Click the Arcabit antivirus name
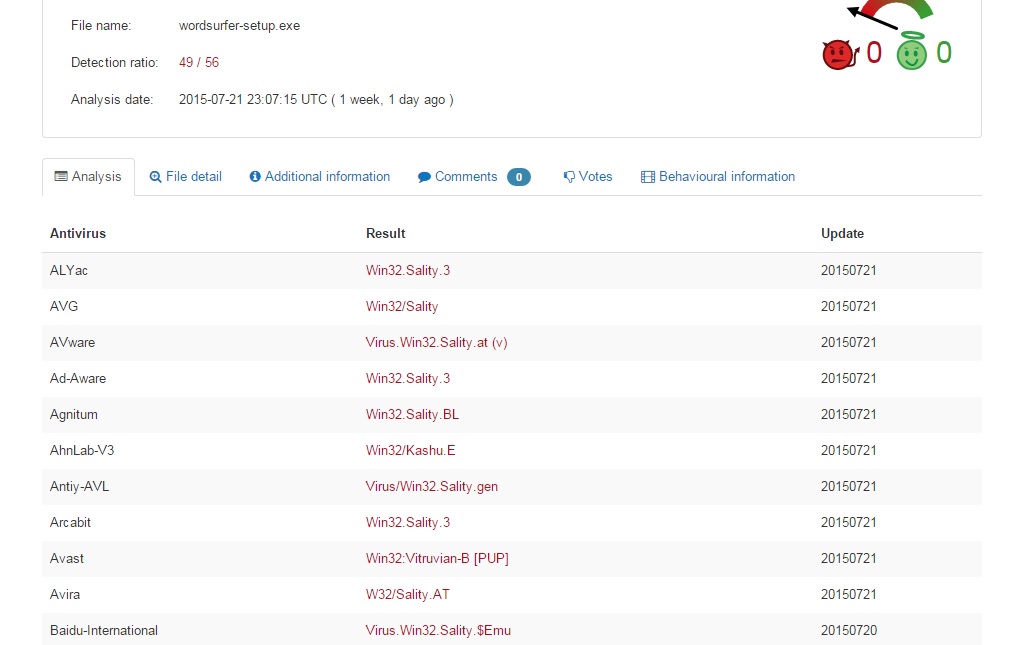Viewport: 1031px width, 645px height. pos(70,523)
